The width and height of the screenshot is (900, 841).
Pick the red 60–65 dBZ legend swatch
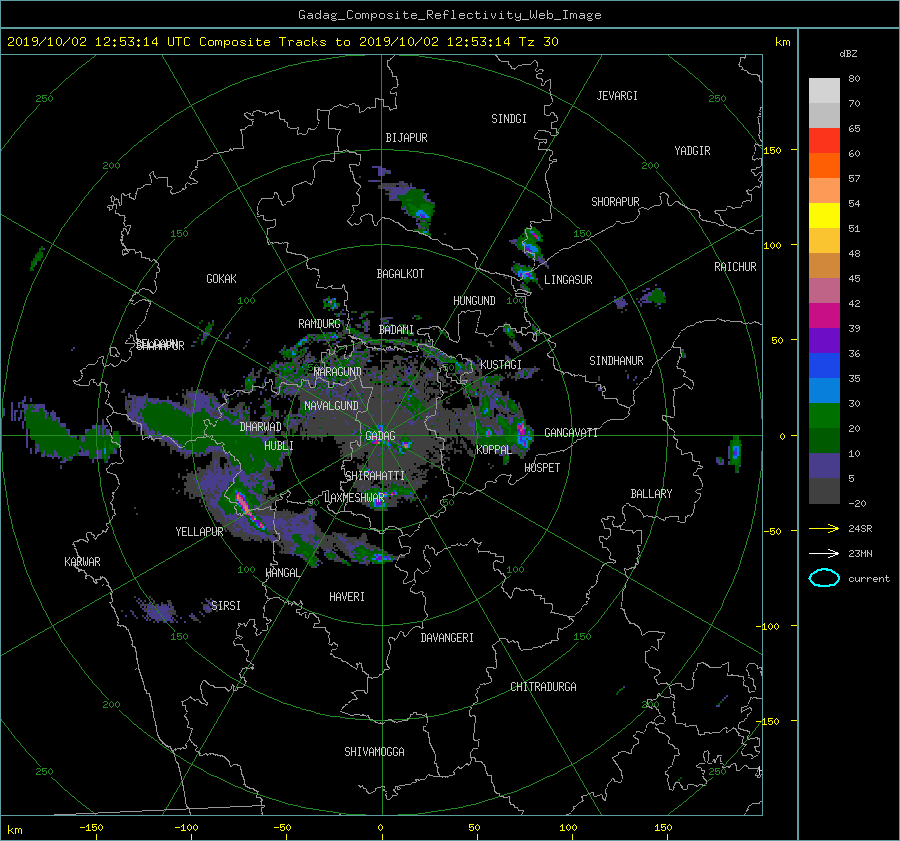pos(824,141)
